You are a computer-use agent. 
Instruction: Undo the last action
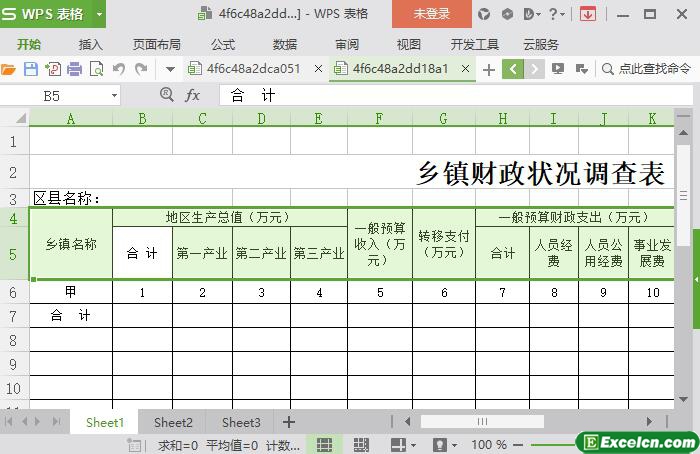118,69
